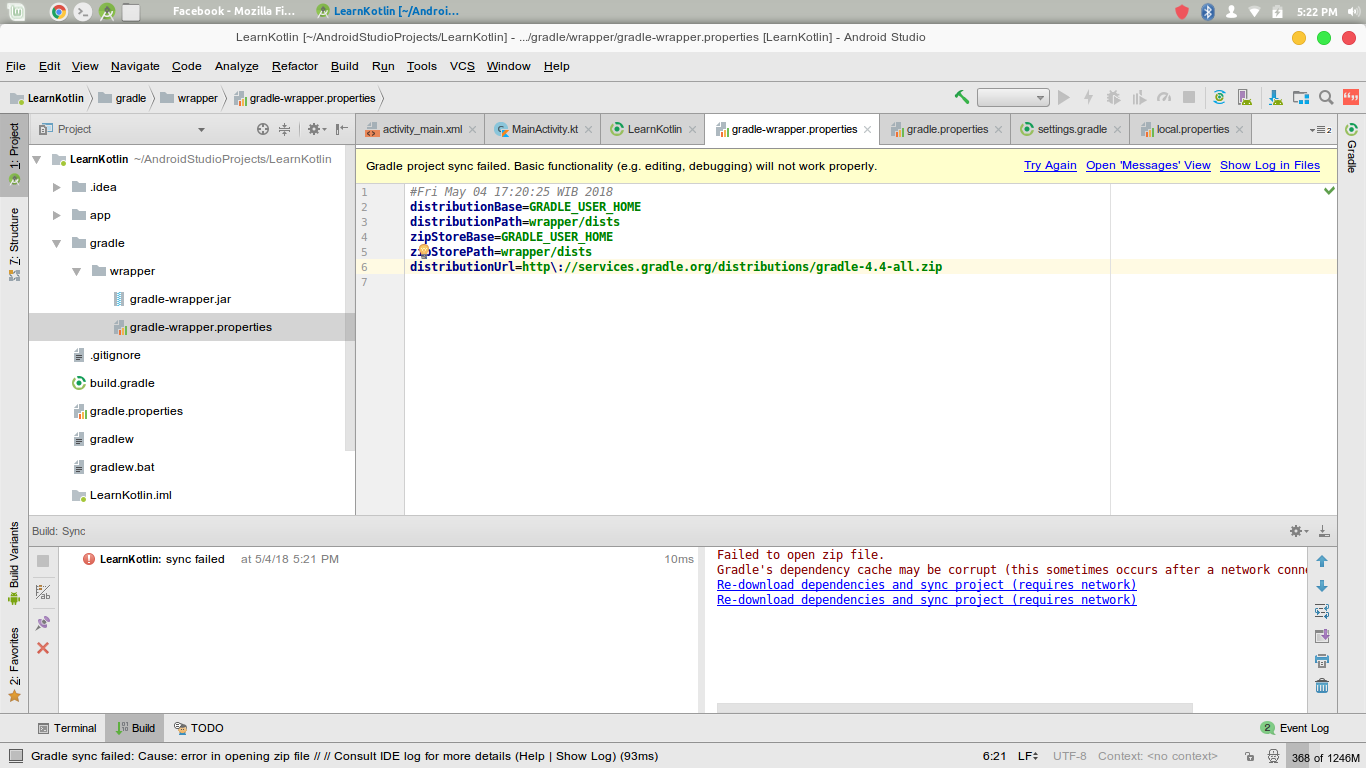The height and width of the screenshot is (768, 1366).
Task: Open Project Structure icon in toolbar
Action: tap(1301, 97)
